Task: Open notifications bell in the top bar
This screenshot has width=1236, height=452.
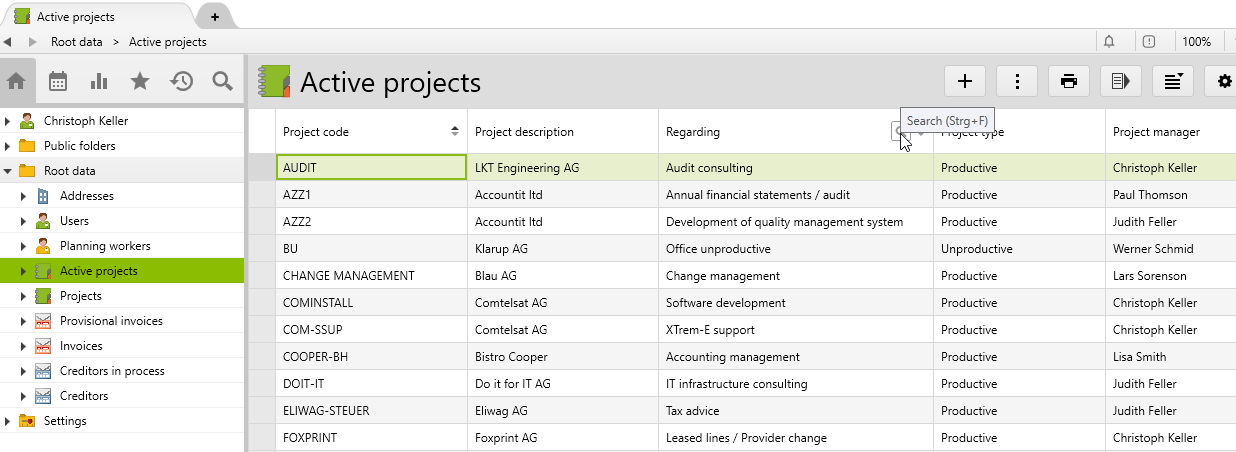Action: [x=1109, y=42]
